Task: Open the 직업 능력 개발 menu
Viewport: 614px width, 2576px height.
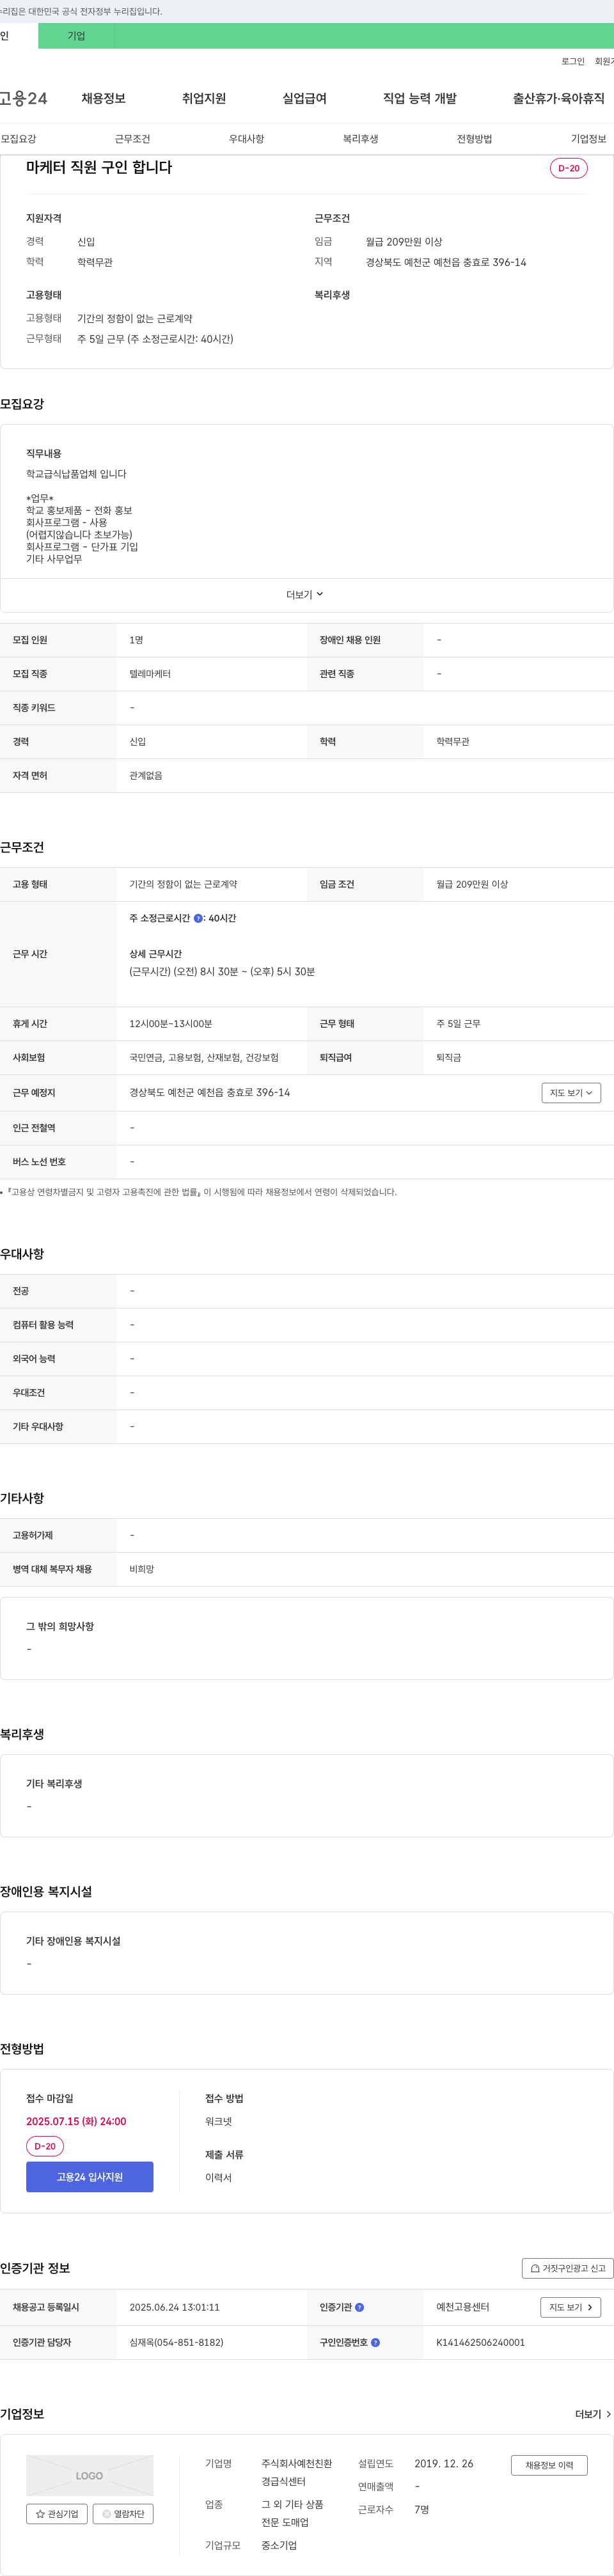Action: tap(420, 98)
